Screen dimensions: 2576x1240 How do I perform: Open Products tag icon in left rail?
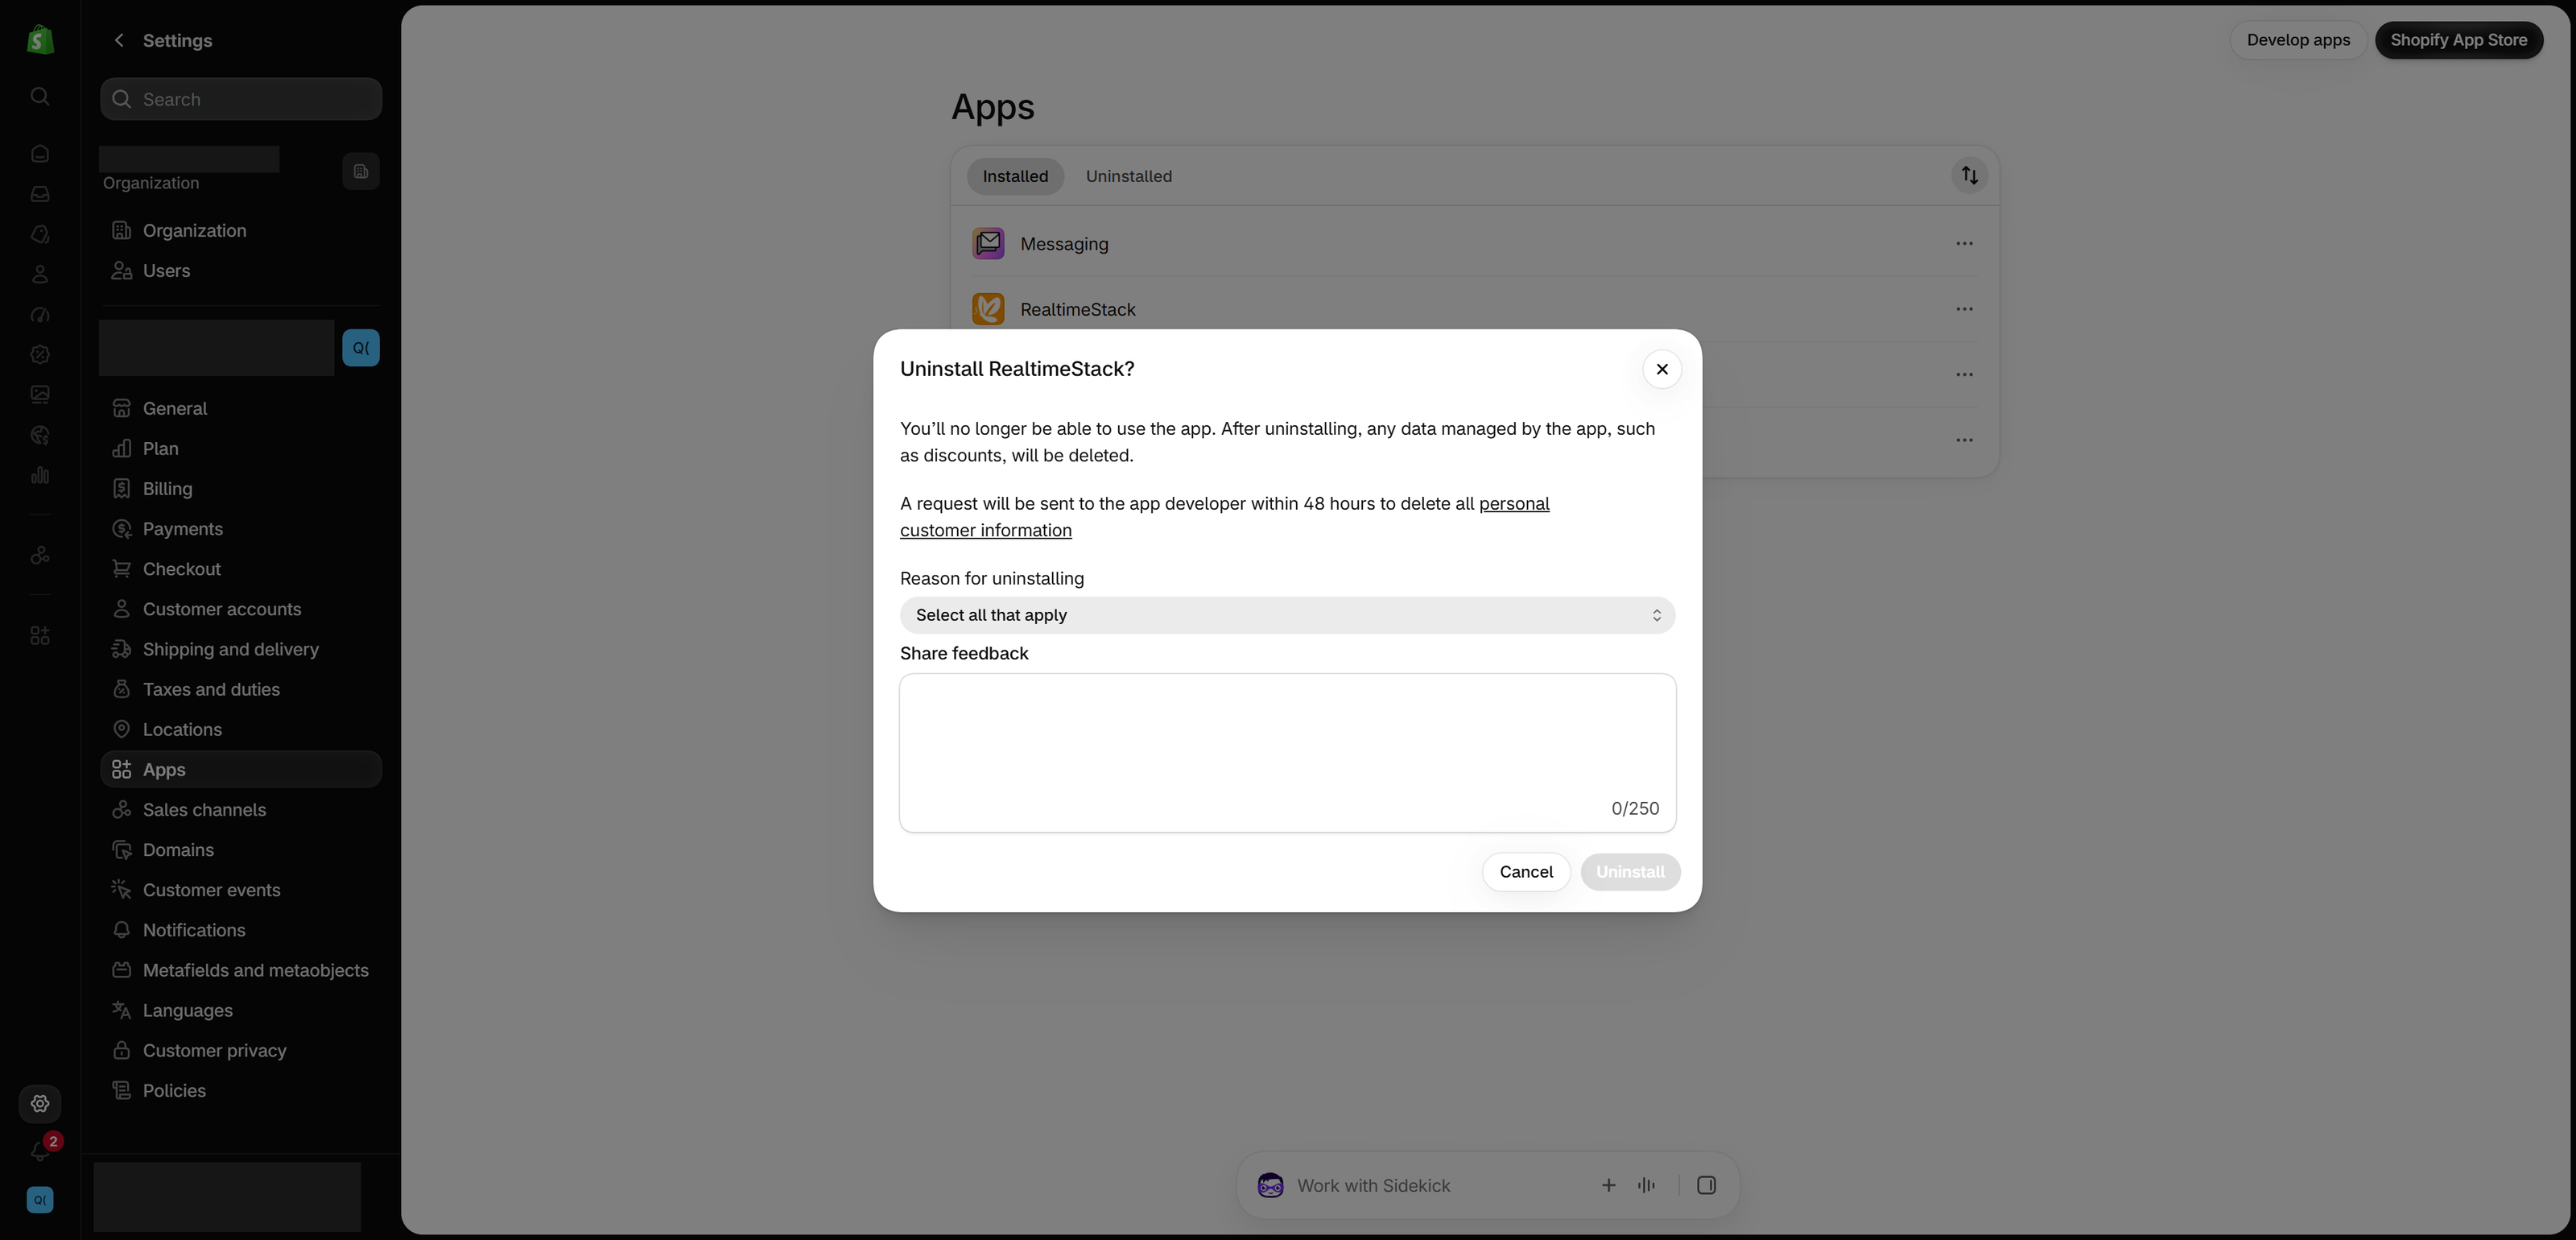pos(40,234)
